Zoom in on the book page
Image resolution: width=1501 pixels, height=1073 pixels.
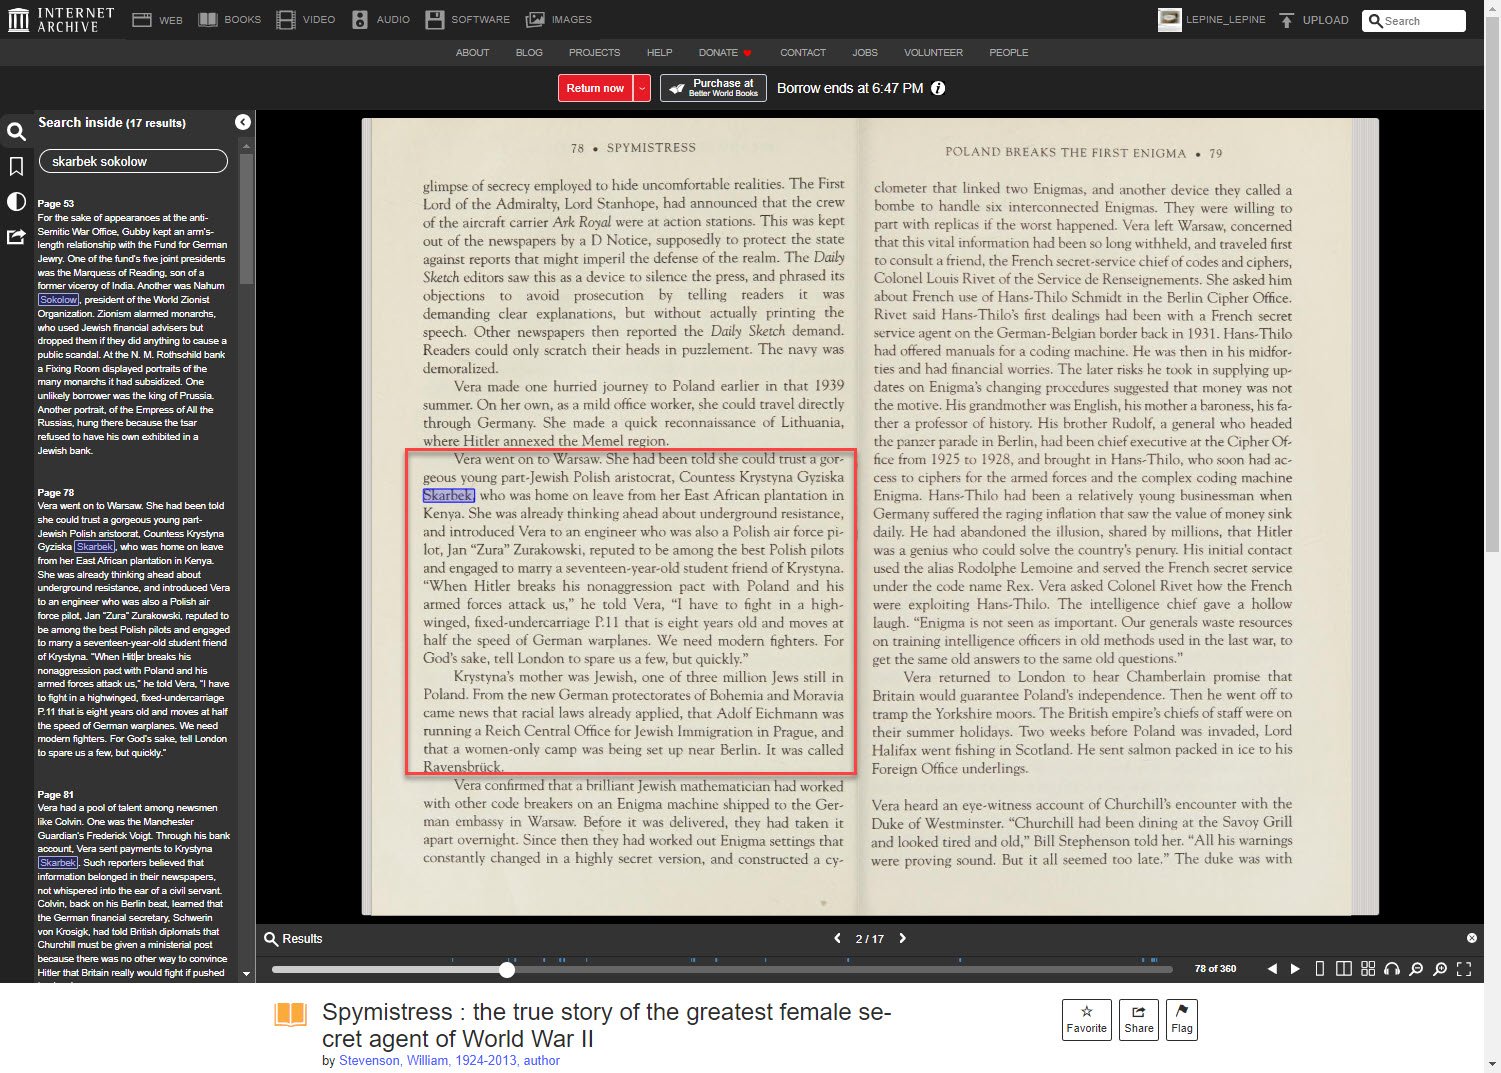(1440, 968)
